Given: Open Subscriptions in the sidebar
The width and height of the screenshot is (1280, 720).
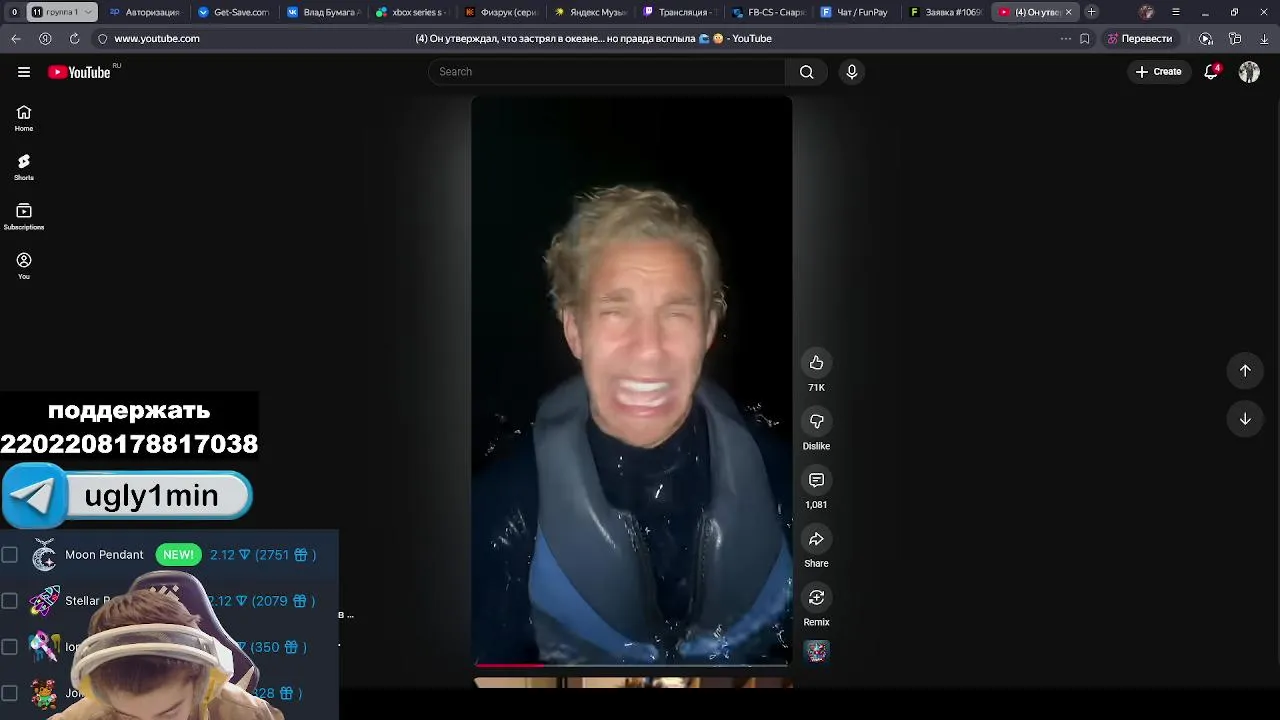Looking at the screenshot, I should 24,216.
